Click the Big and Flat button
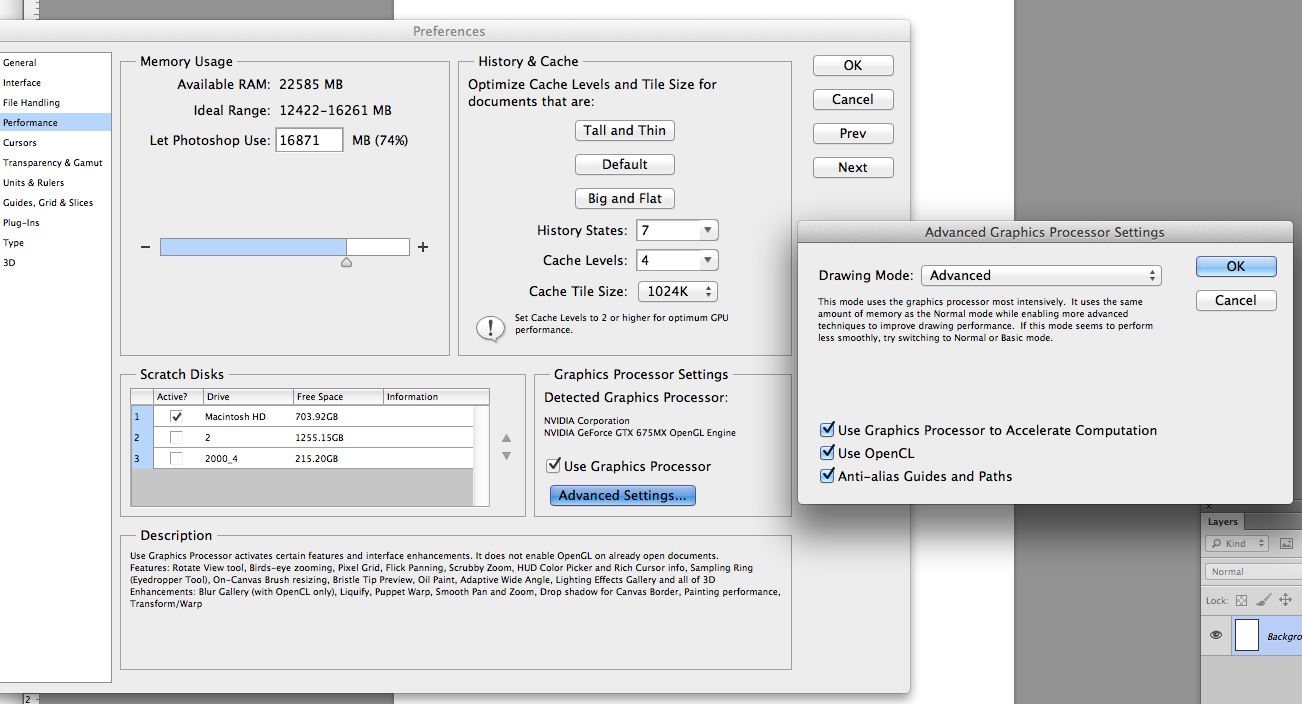1302x704 pixels. 625,198
